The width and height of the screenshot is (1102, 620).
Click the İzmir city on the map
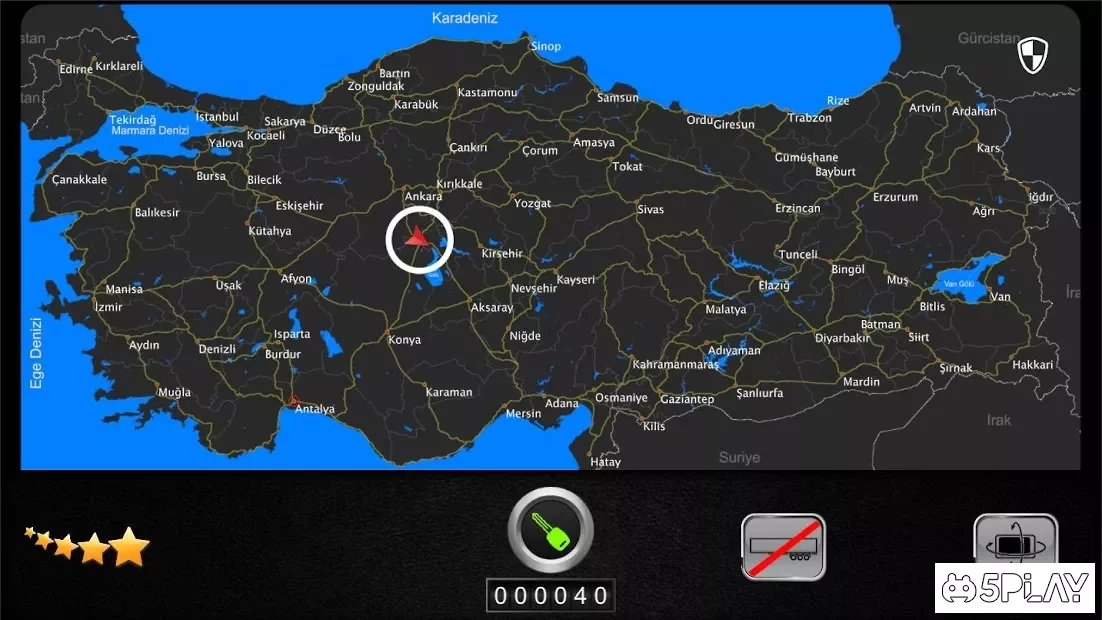click(x=107, y=307)
